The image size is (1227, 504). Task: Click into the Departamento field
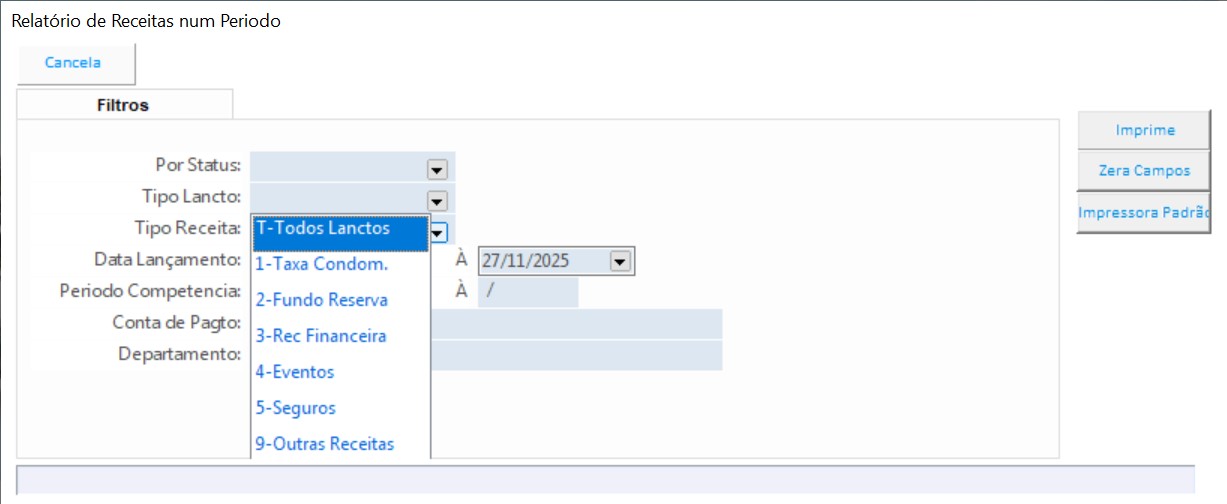pos(575,355)
